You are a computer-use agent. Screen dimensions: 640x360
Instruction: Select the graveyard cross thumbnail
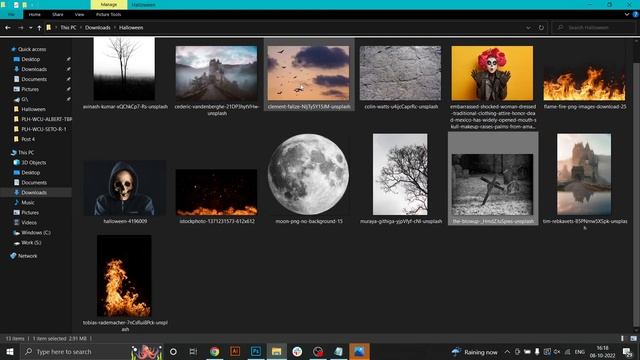(x=492, y=184)
